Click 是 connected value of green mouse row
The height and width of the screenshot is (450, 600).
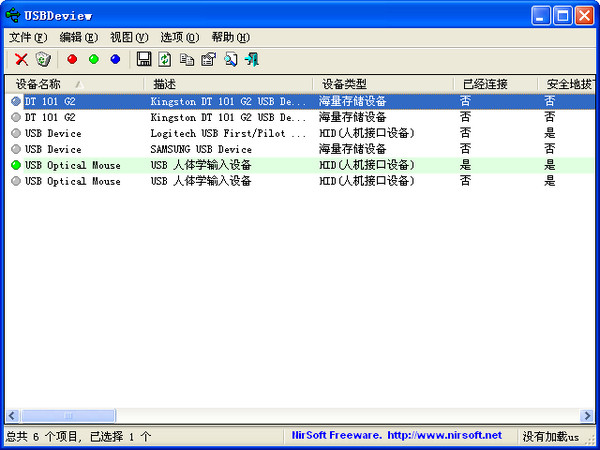(465, 165)
